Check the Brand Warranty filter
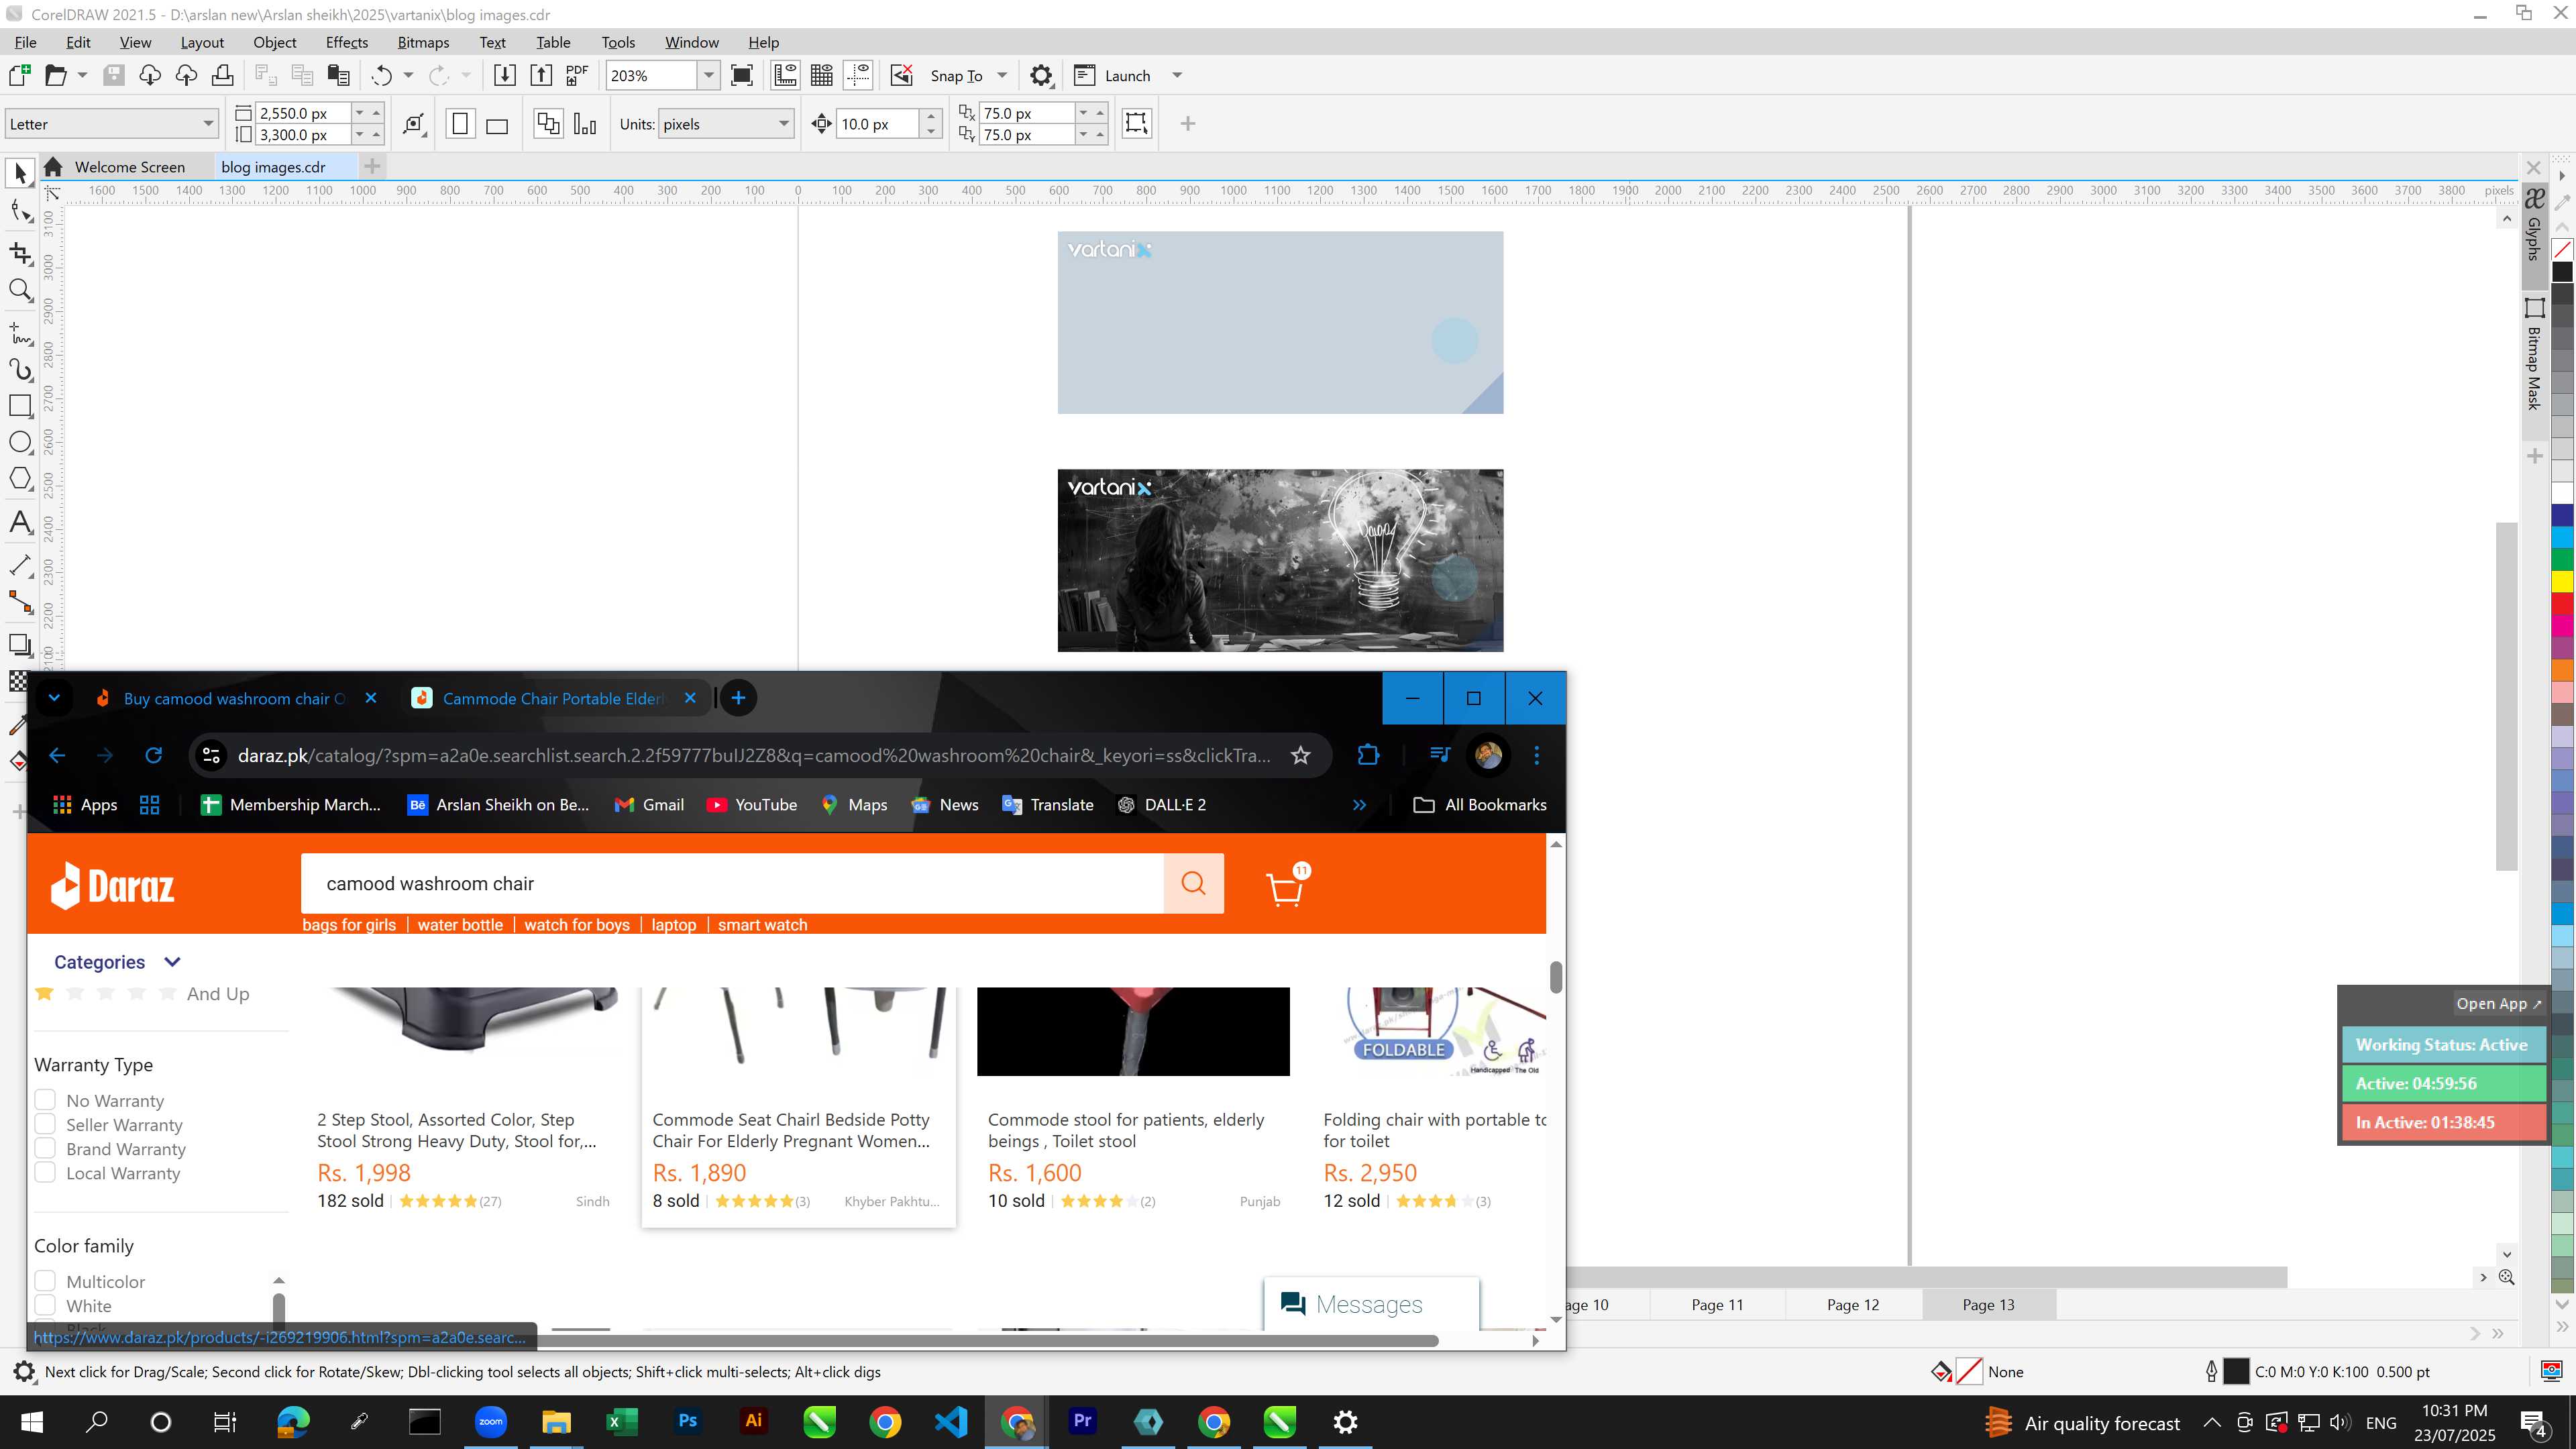This screenshot has height=1449, width=2576. click(45, 1148)
